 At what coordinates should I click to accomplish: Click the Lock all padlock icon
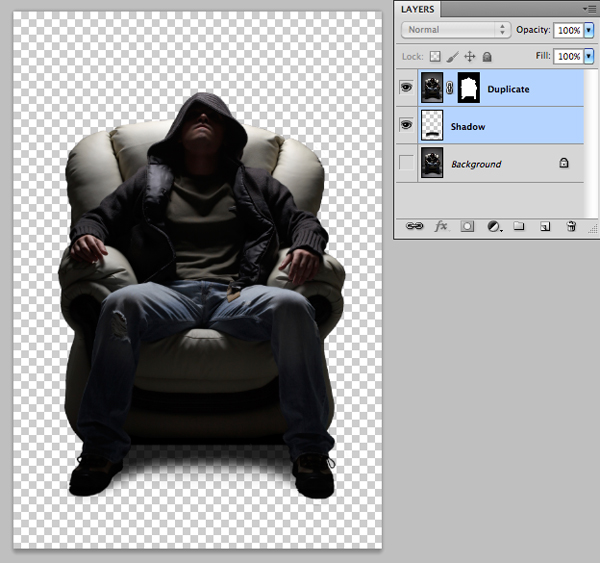click(x=487, y=57)
